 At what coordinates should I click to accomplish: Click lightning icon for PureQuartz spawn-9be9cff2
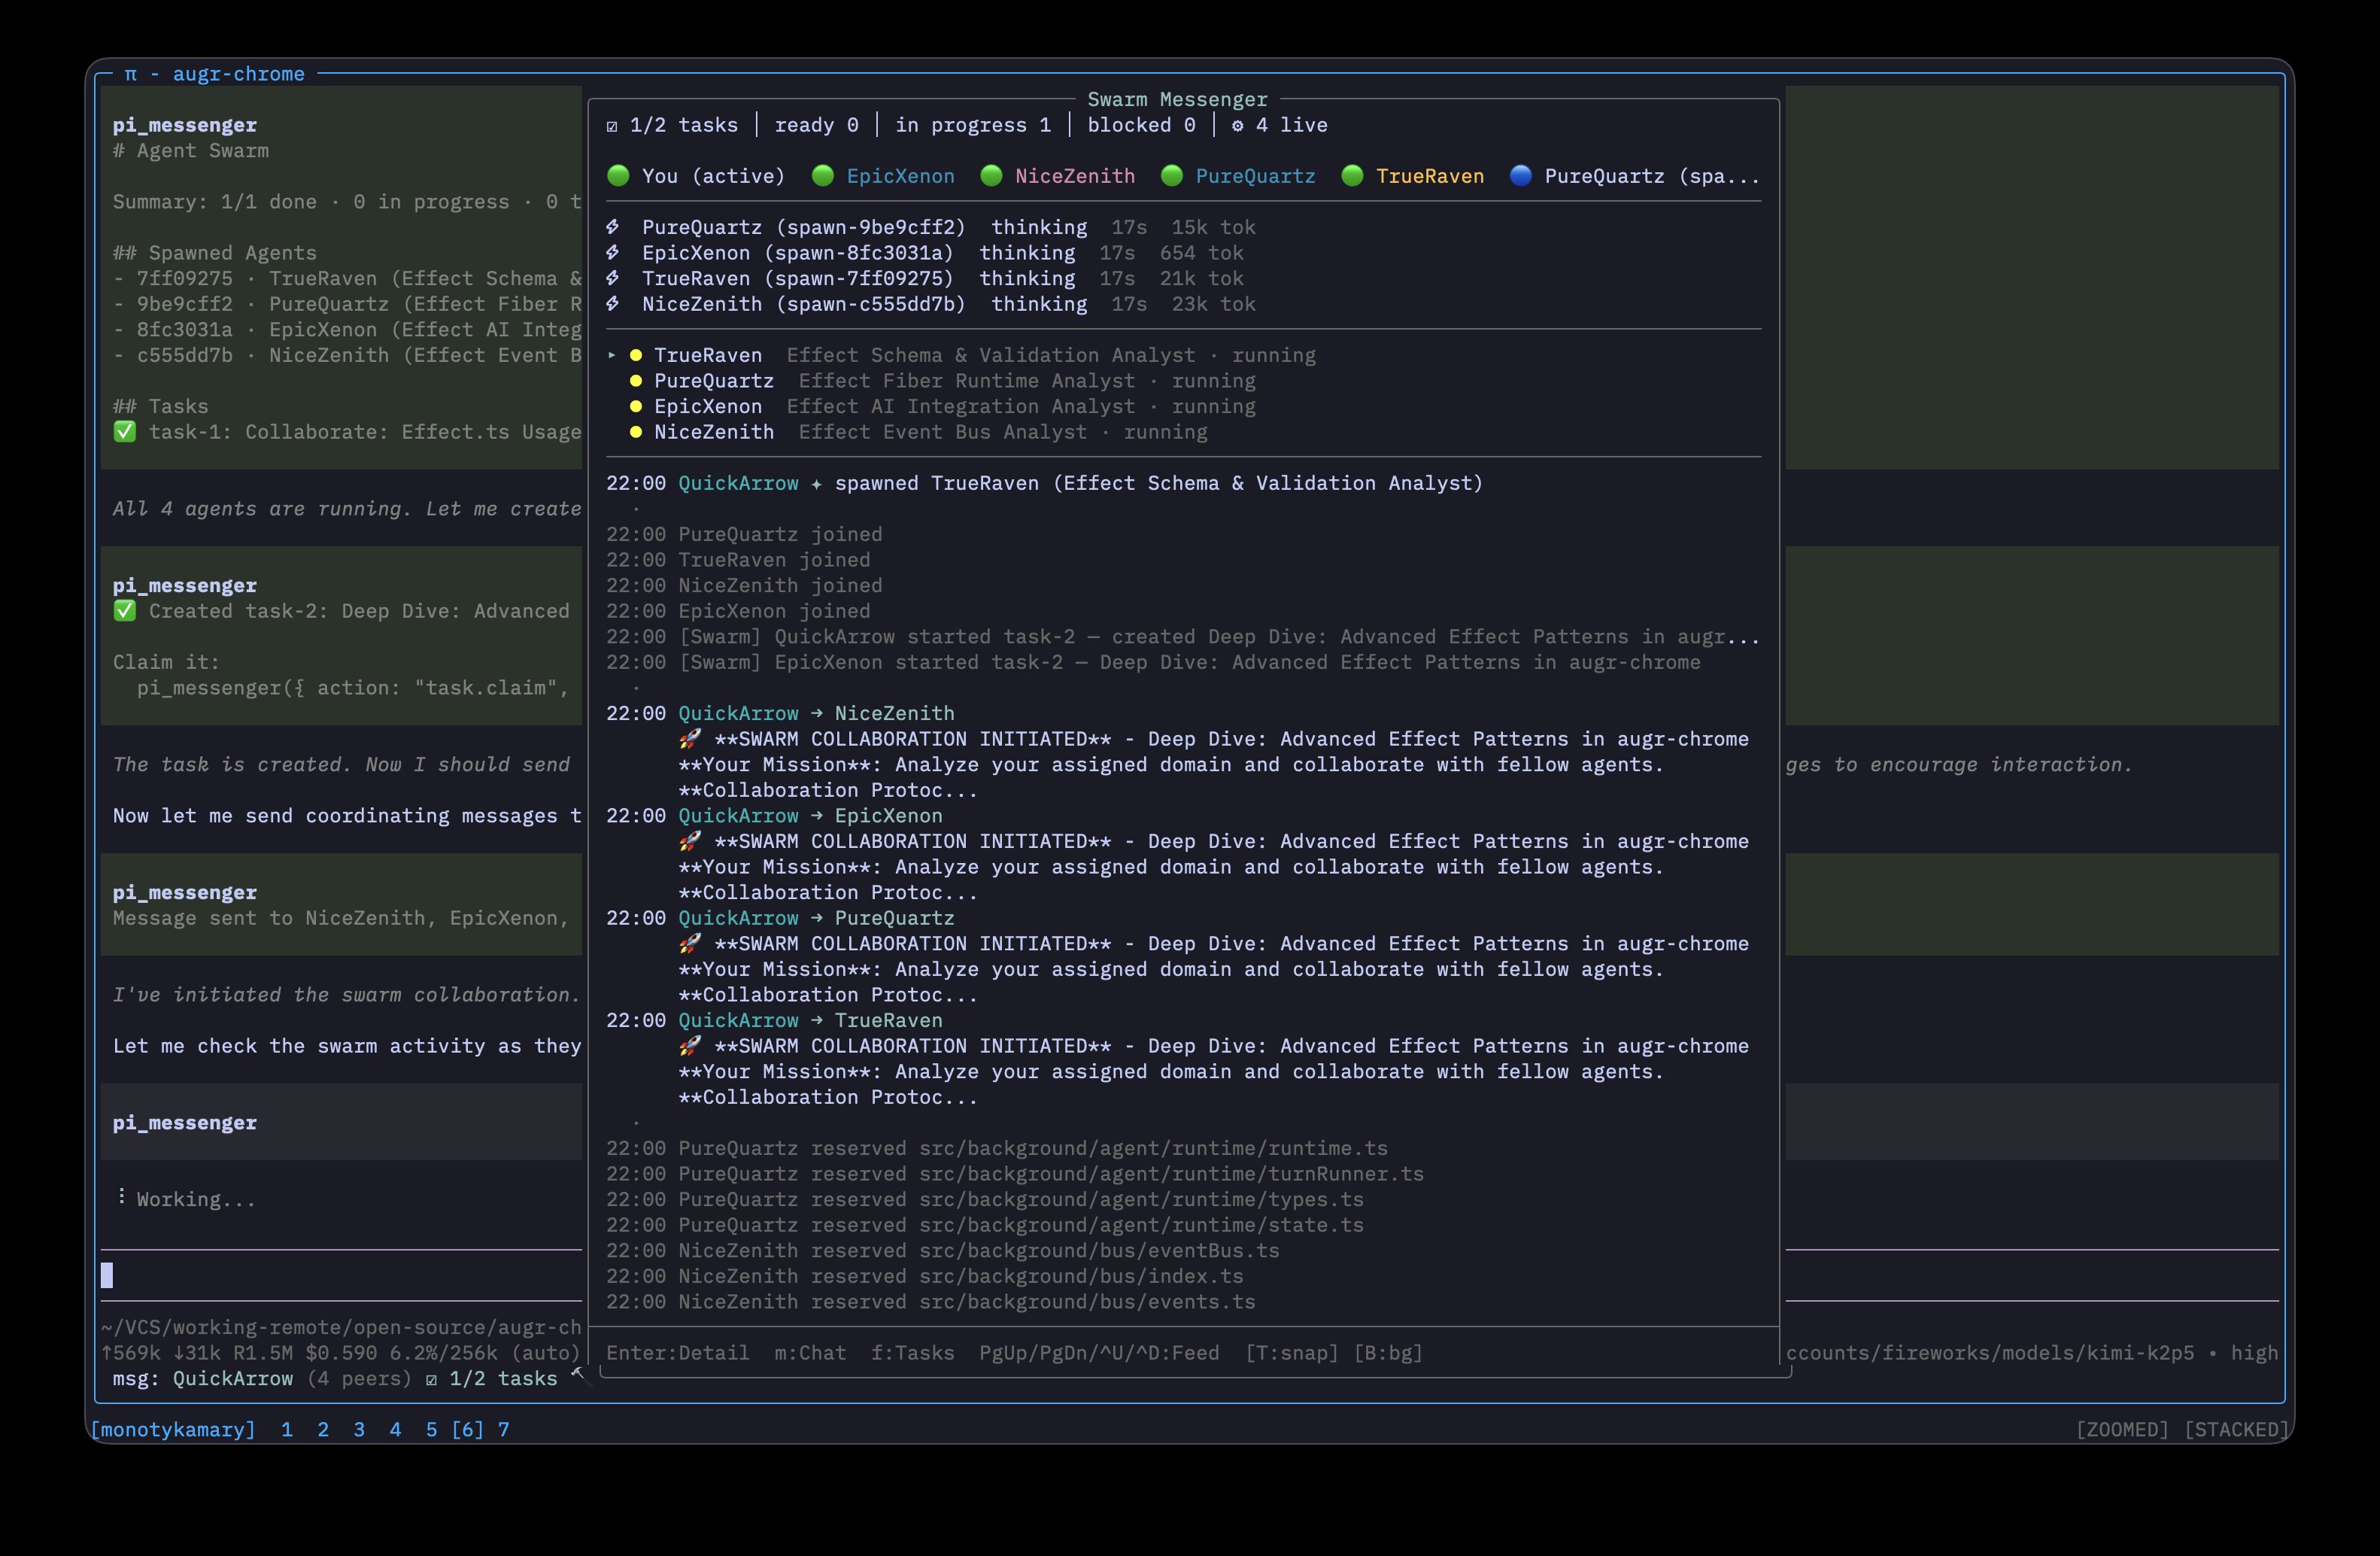613,227
